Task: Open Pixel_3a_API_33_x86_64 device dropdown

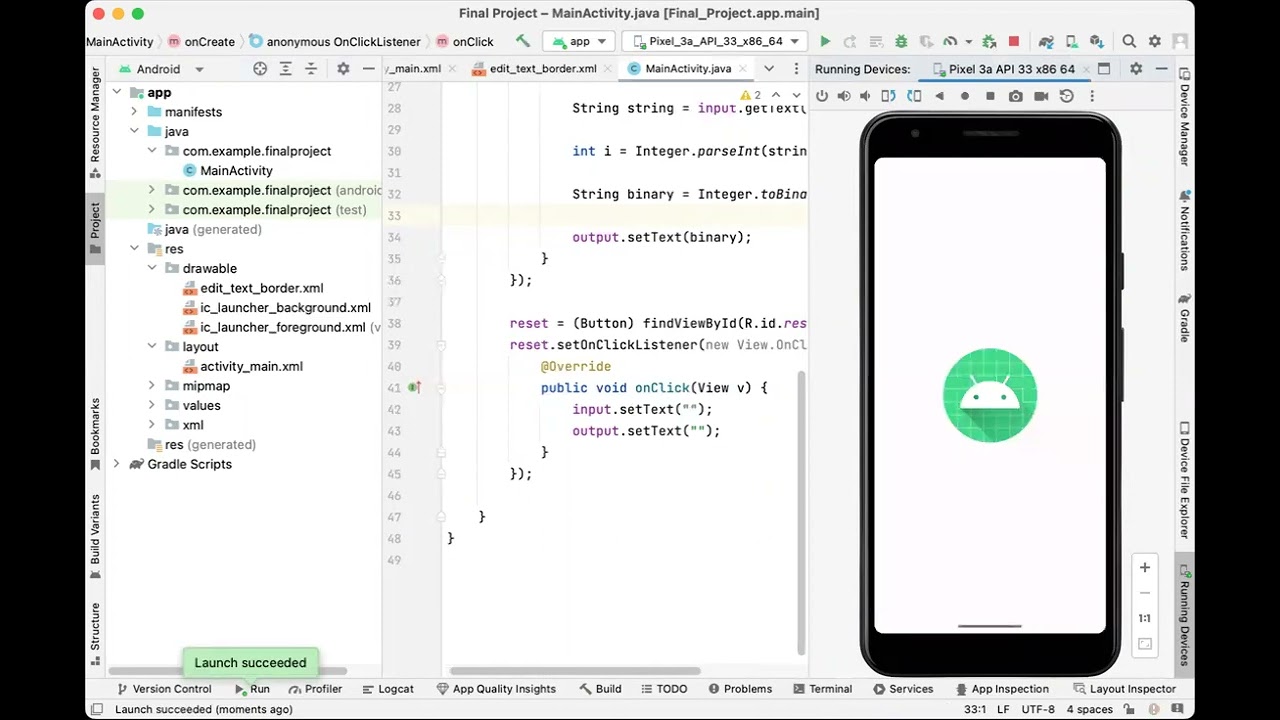Action: click(714, 41)
